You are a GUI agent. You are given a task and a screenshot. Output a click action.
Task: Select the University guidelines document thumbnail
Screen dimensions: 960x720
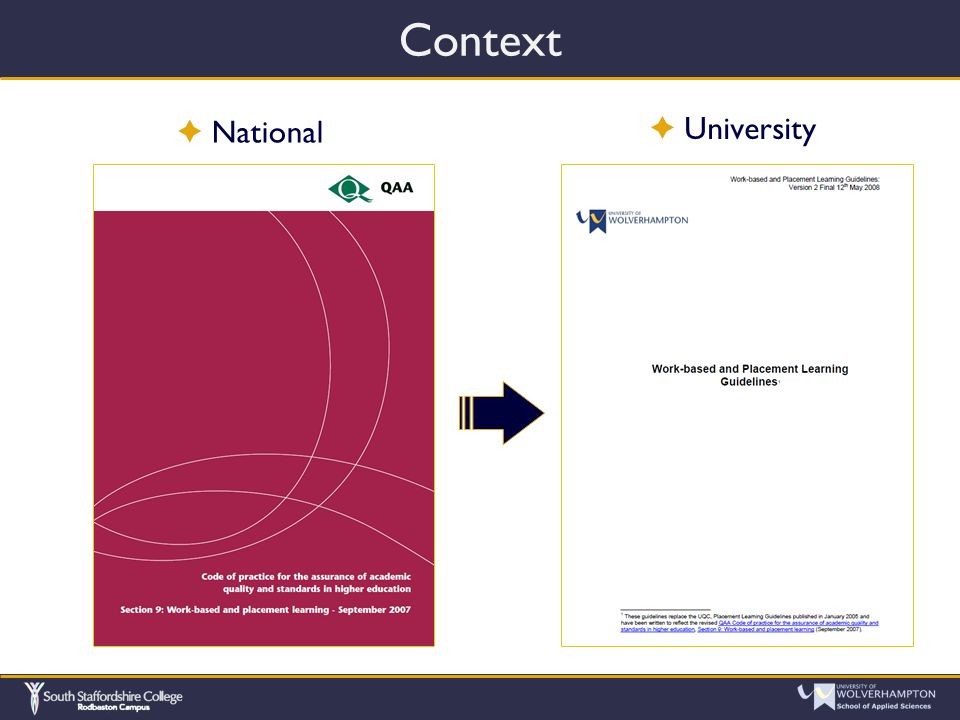click(737, 405)
